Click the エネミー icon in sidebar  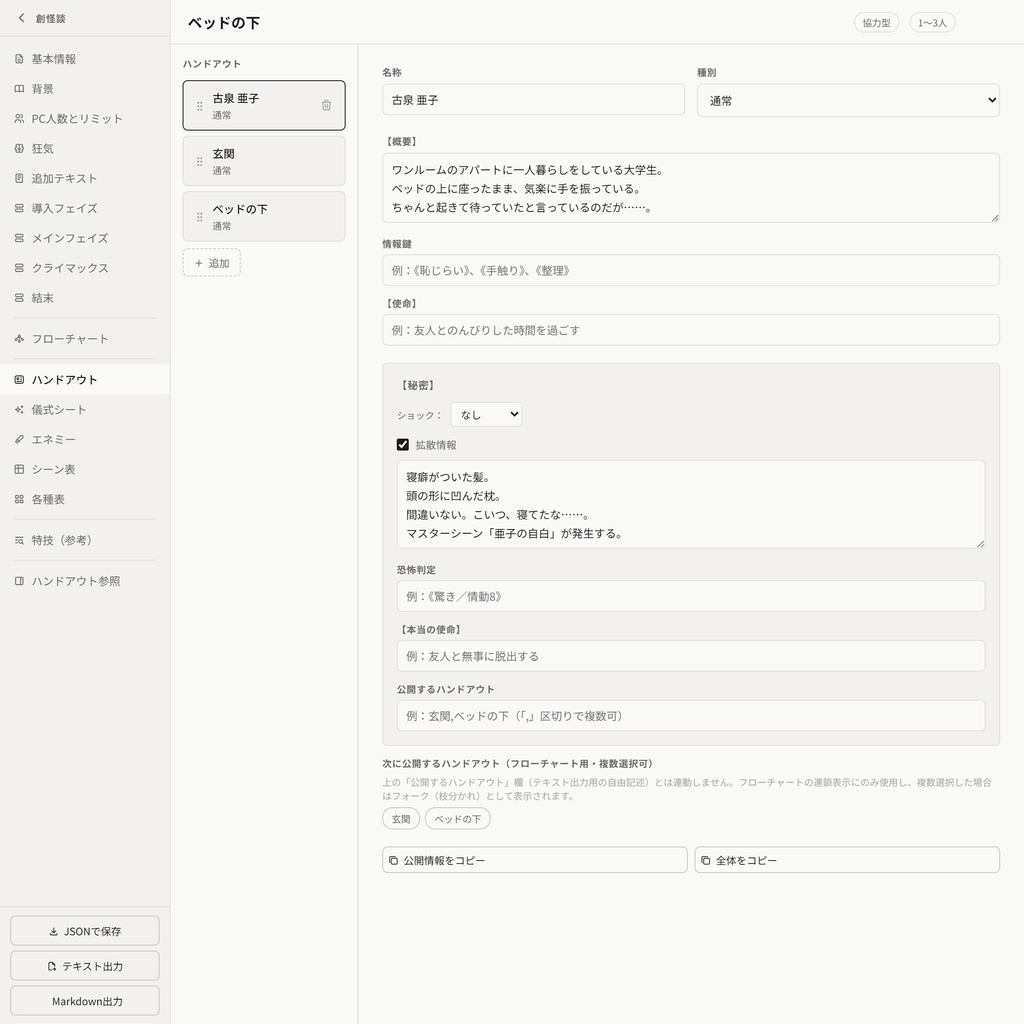pyautogui.click(x=20, y=440)
